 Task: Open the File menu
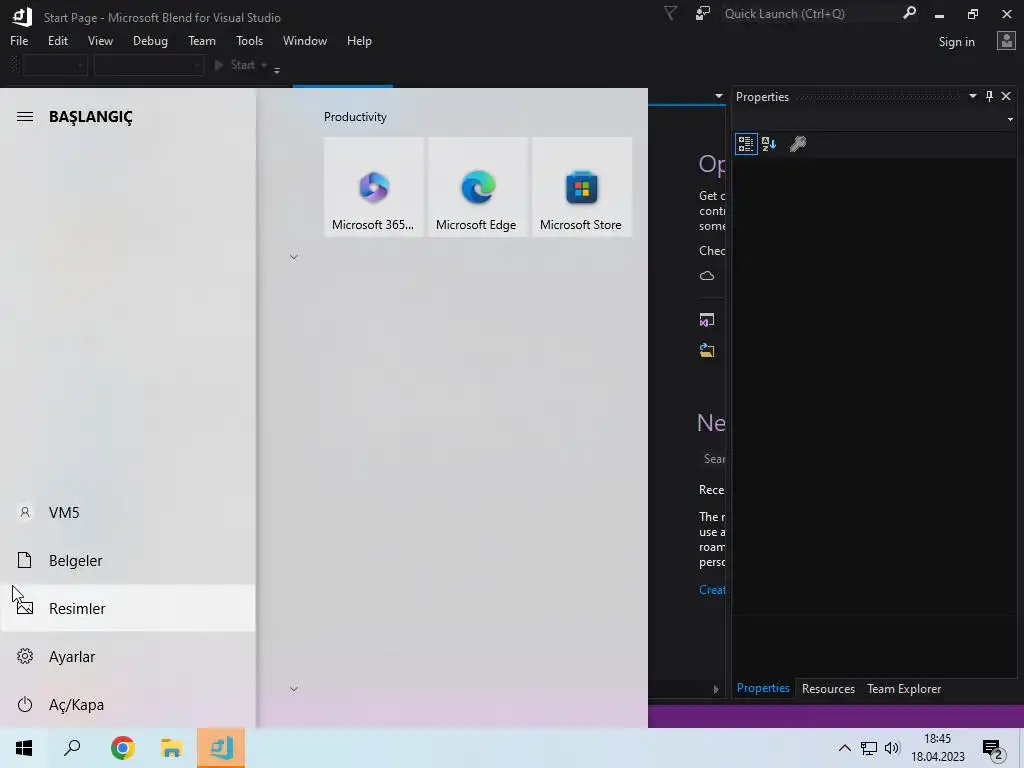coord(19,40)
